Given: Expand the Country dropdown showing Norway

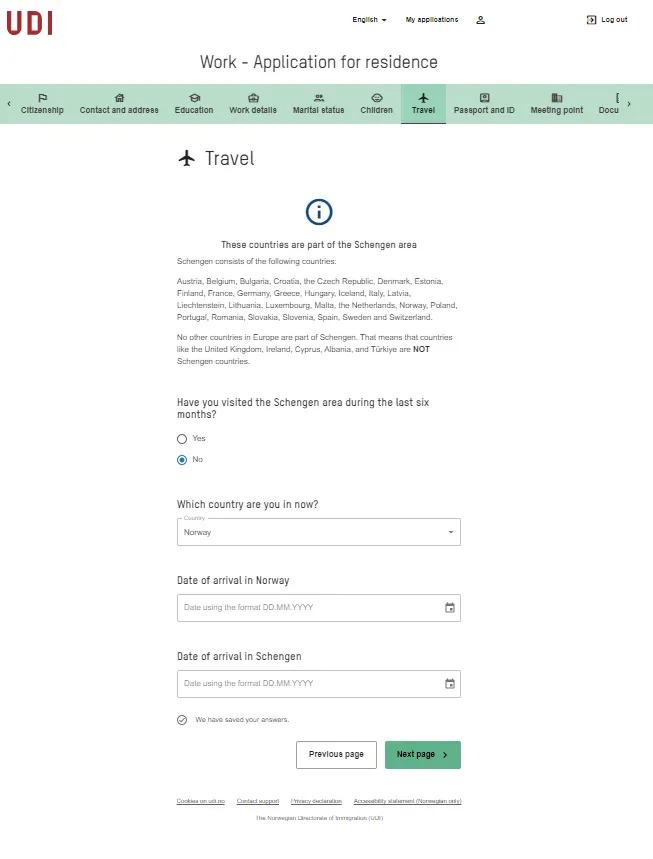Looking at the screenshot, I should coord(319,532).
